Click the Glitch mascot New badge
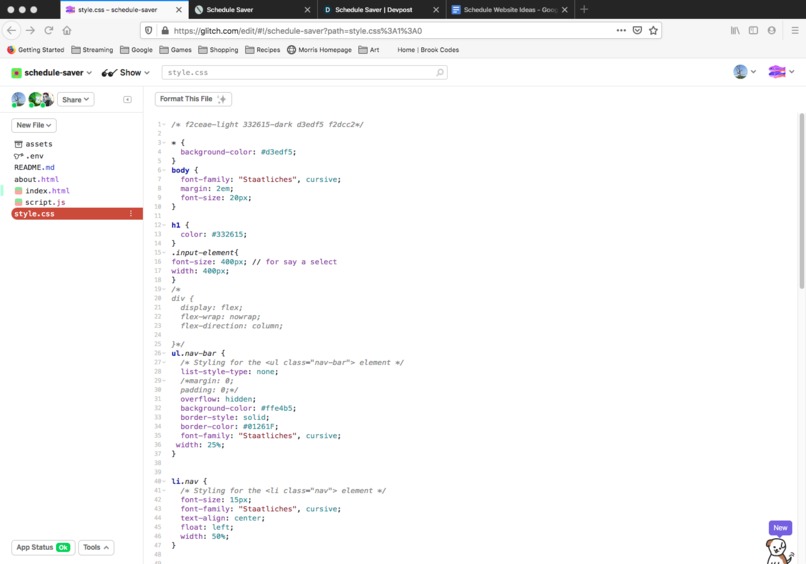The height and width of the screenshot is (564, 806). click(780, 527)
